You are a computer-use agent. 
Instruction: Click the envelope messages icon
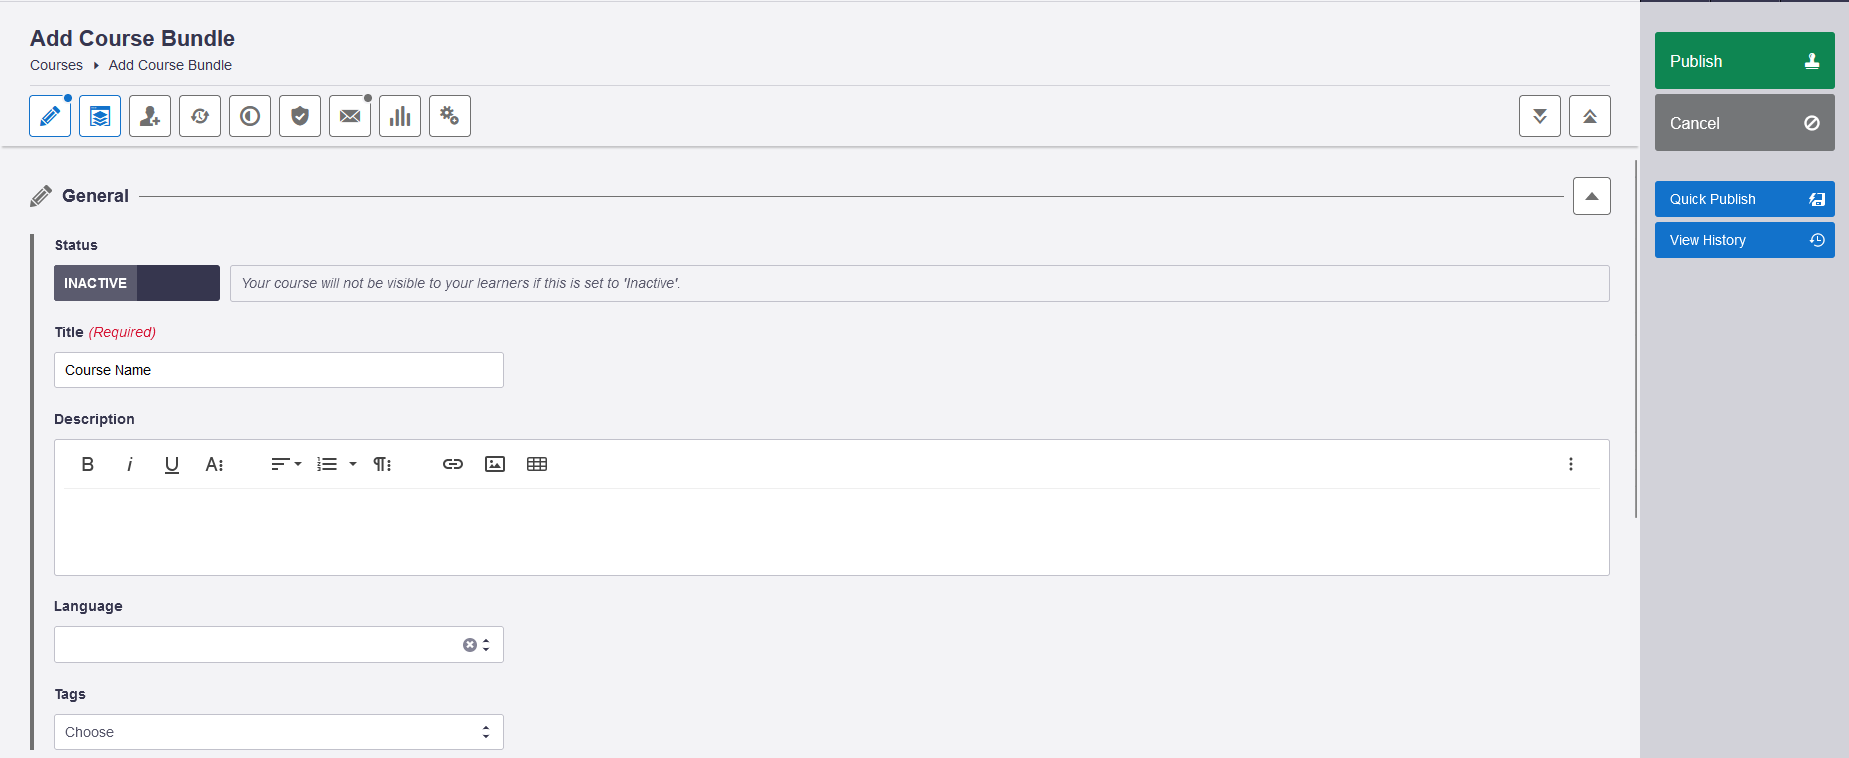pyautogui.click(x=350, y=116)
